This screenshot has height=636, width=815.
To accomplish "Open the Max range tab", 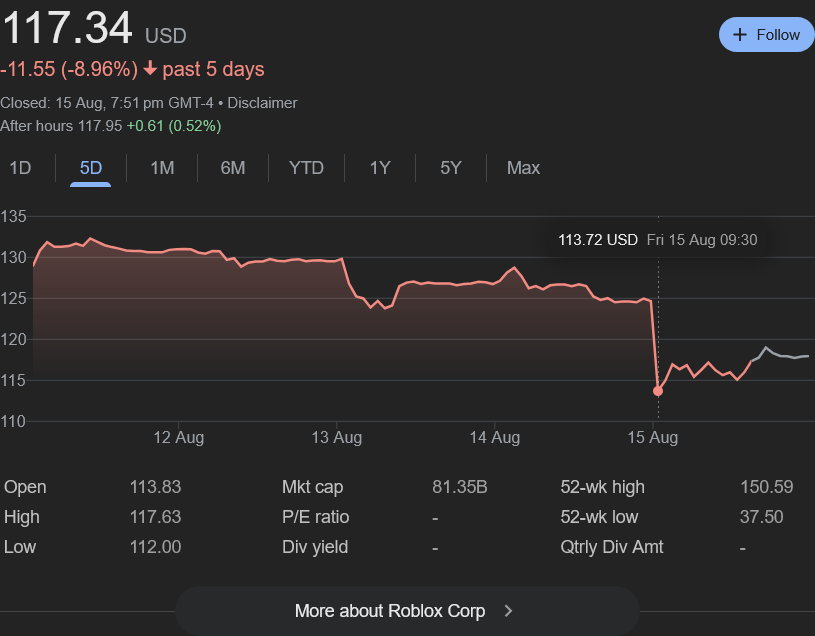I will click(x=523, y=168).
